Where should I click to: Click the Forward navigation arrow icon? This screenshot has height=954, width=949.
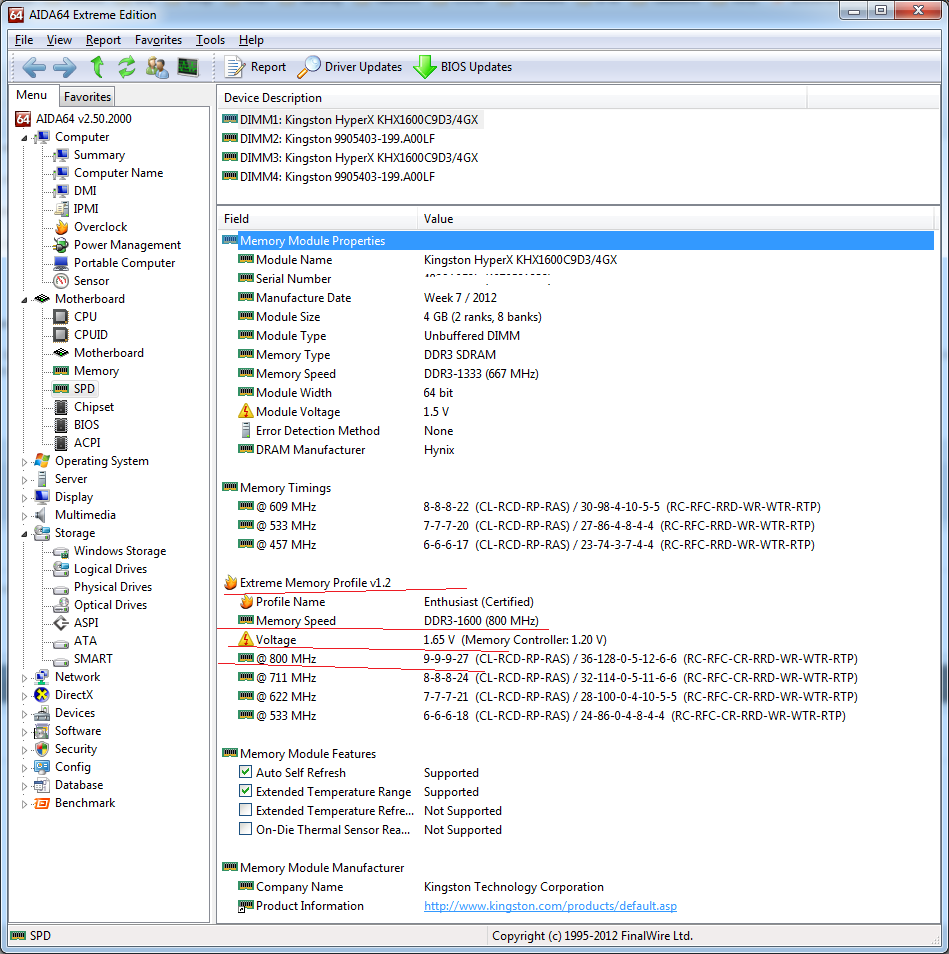pyautogui.click(x=65, y=67)
